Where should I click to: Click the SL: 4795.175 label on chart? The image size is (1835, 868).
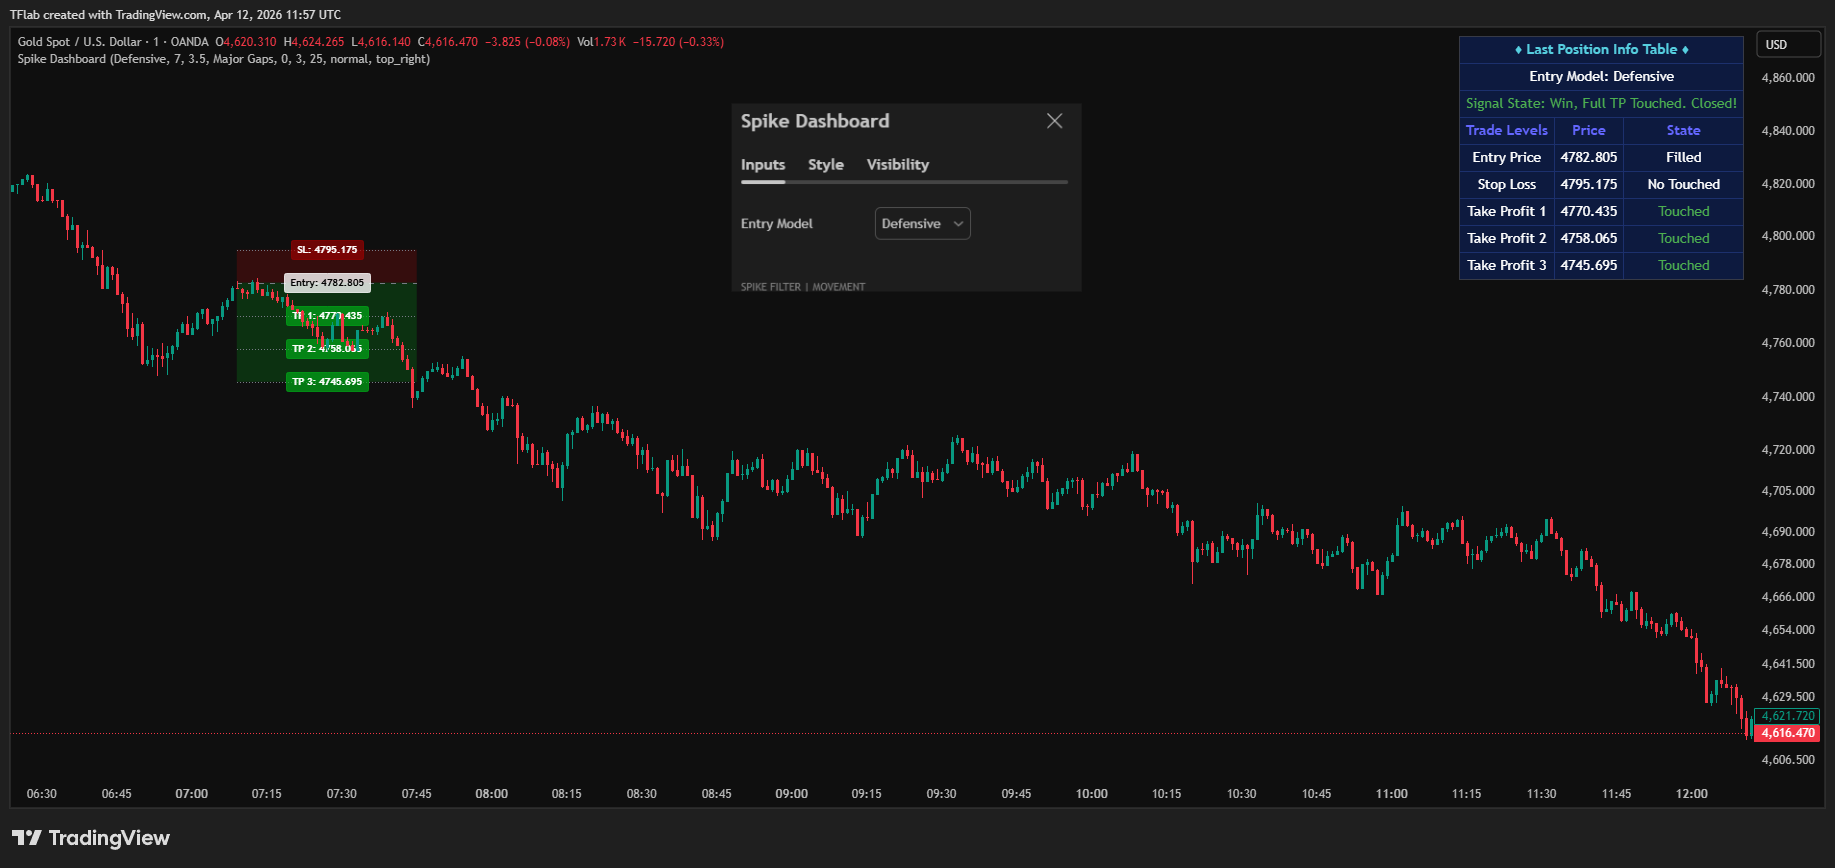point(327,250)
